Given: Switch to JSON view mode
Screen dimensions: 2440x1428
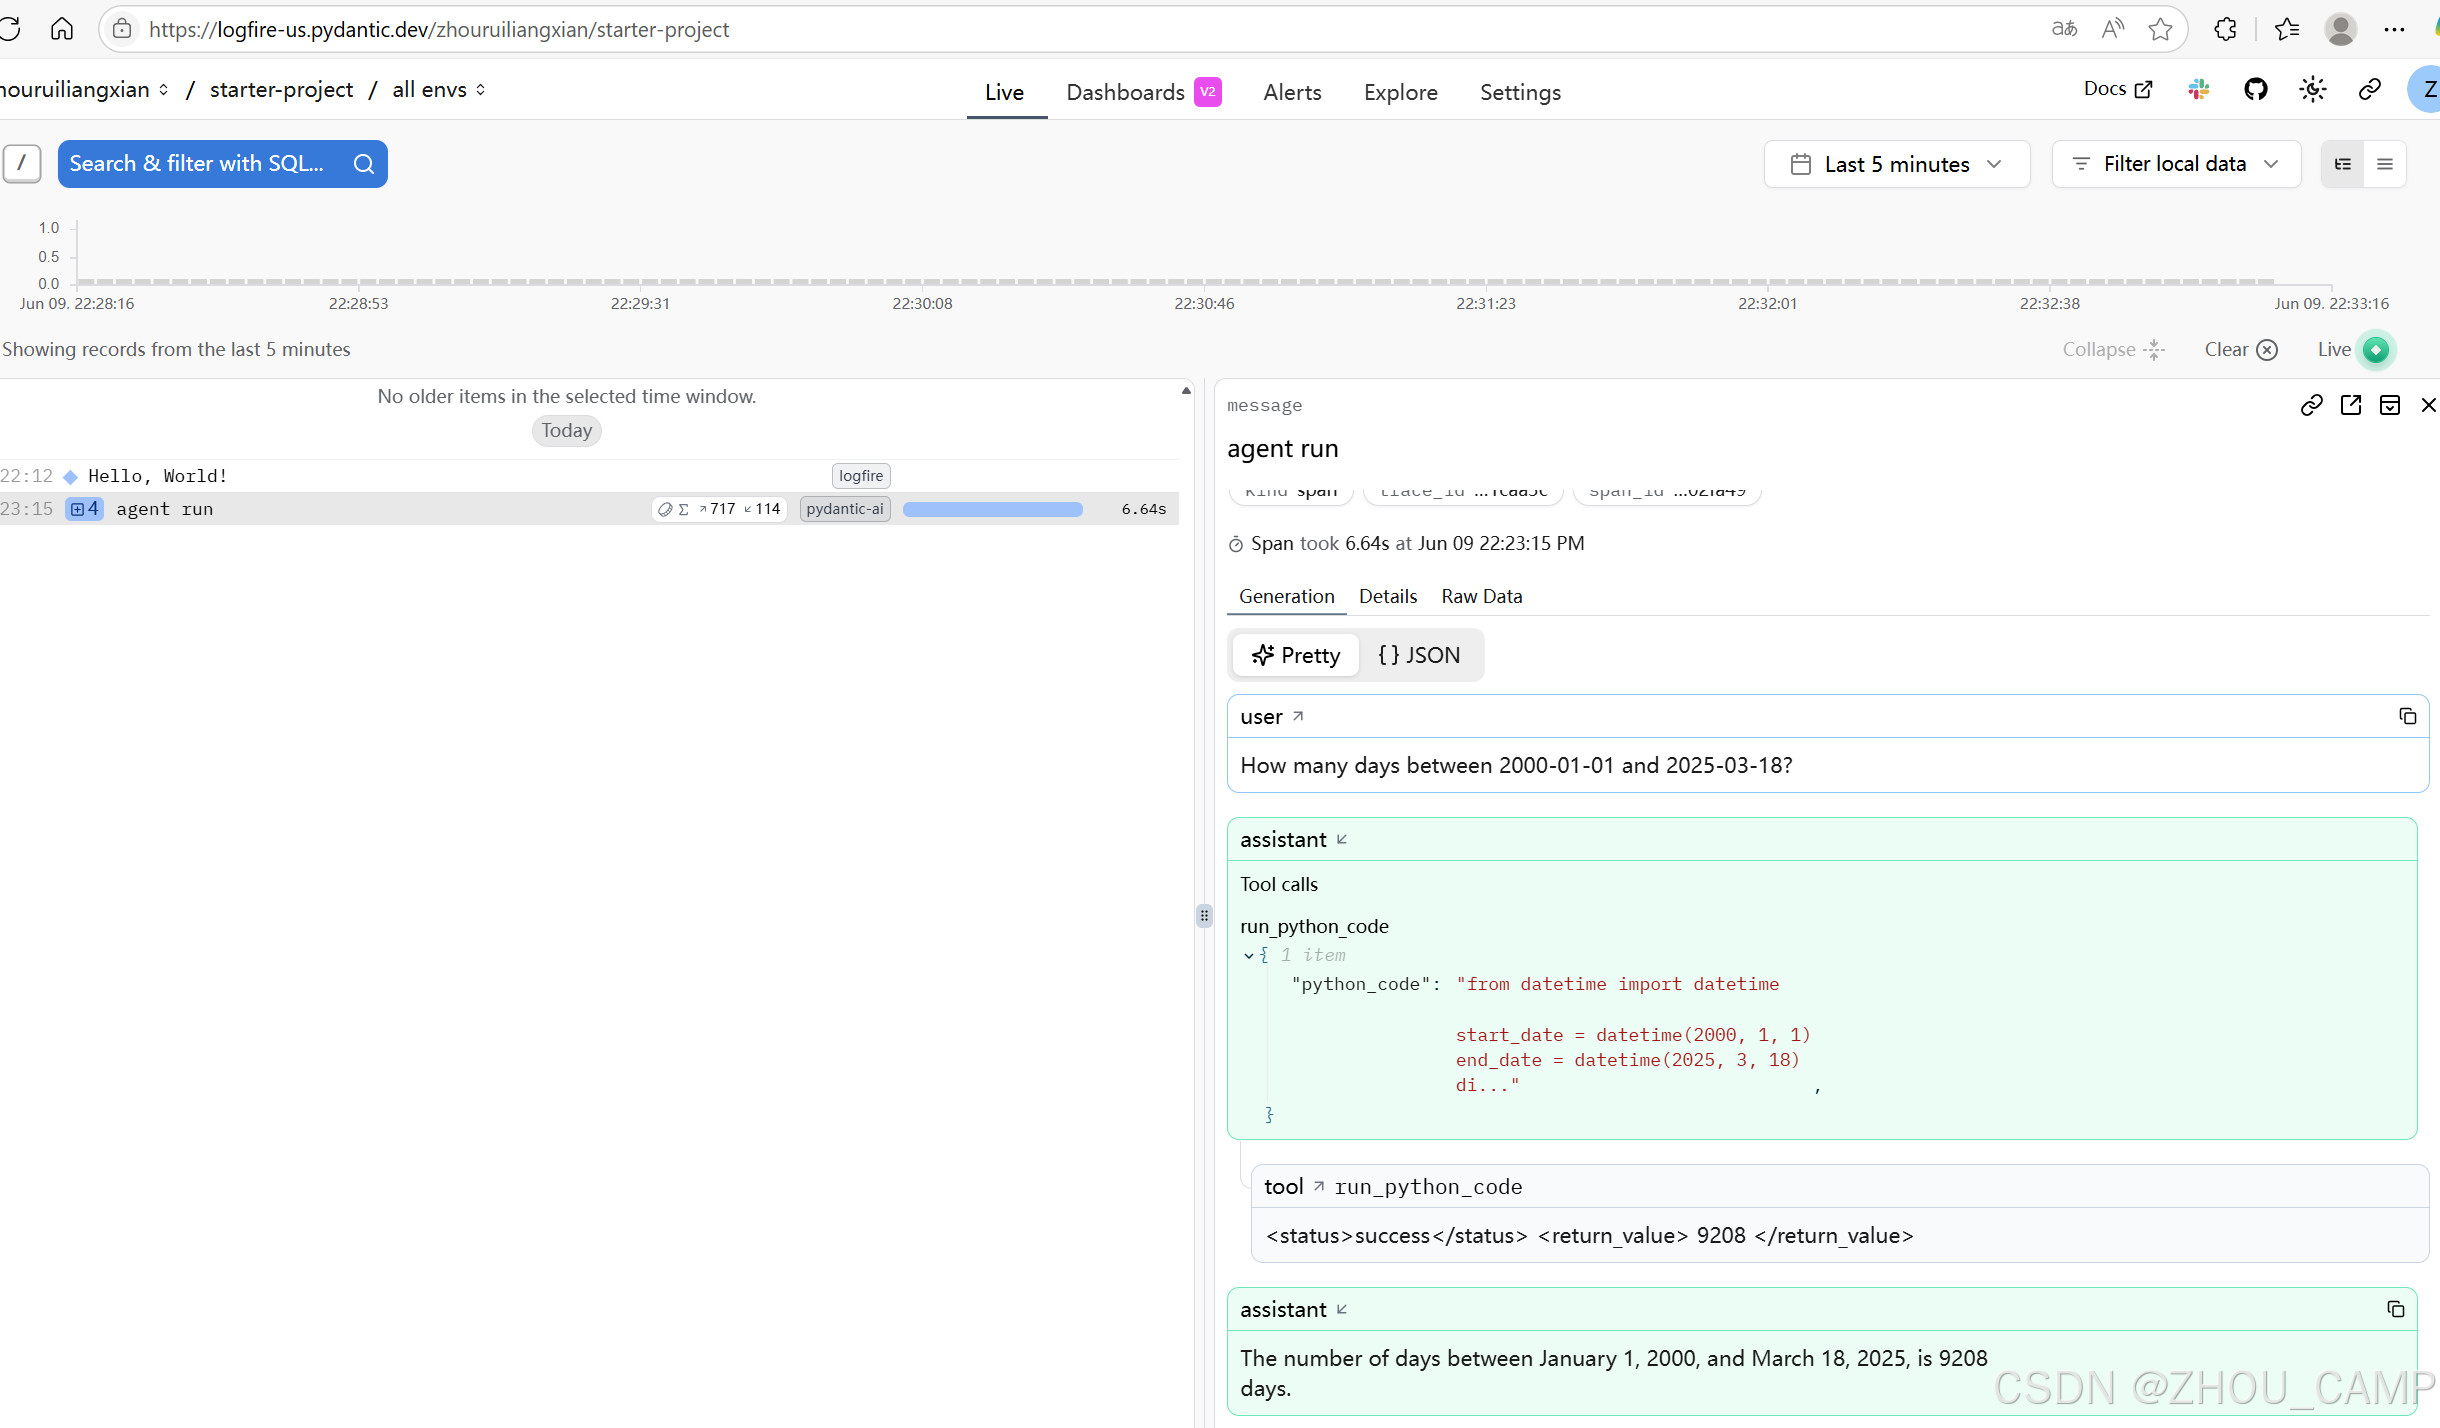Looking at the screenshot, I should tap(1419, 655).
